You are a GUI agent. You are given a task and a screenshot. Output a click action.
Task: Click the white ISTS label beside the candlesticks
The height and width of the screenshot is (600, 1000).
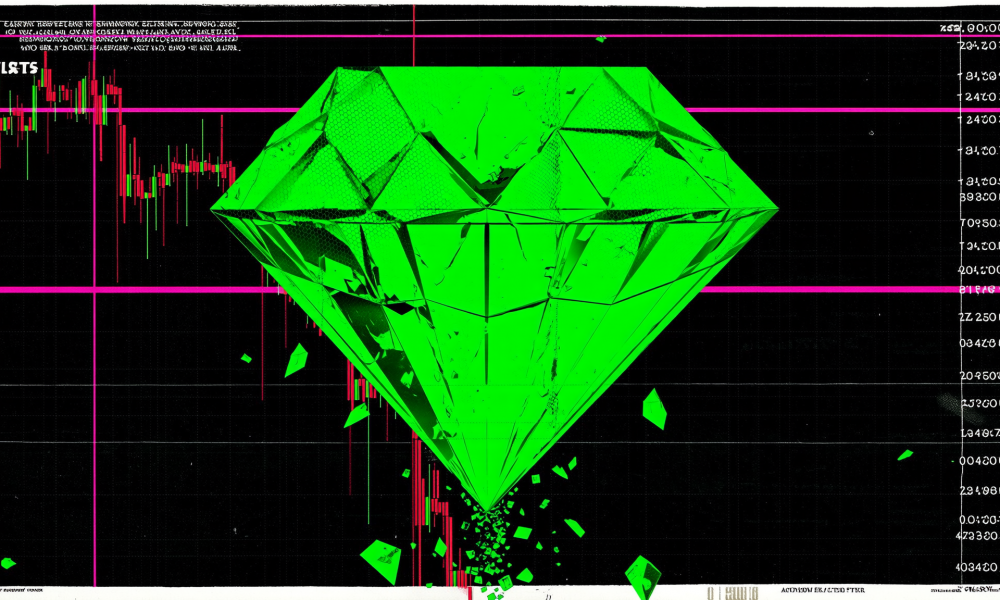[19, 68]
